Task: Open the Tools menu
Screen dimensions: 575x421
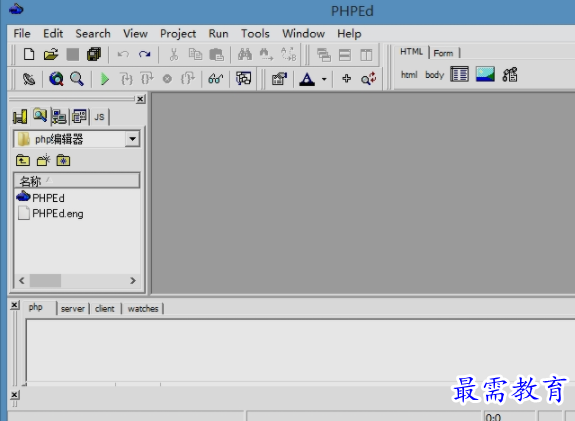Action: point(255,33)
